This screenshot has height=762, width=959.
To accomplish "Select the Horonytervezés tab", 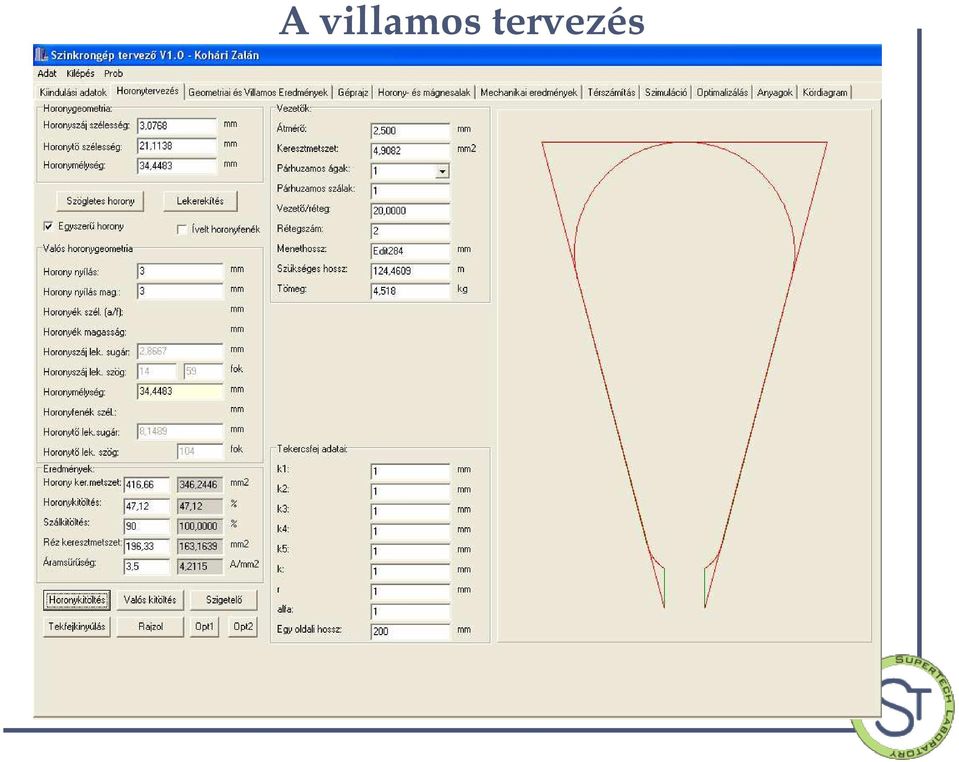I will tap(147, 91).
